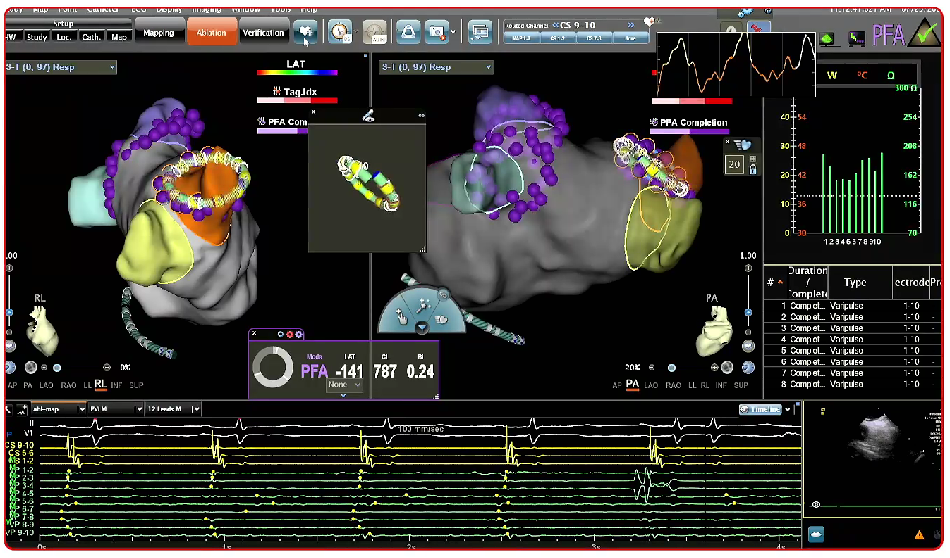Click the clock timer toolbar icon
The width and height of the screenshot is (950, 558).
coord(340,33)
